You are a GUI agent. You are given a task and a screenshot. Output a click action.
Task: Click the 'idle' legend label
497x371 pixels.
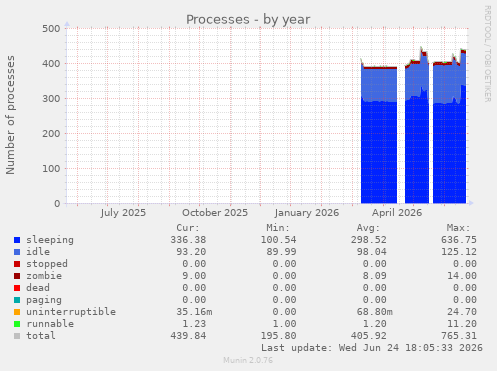pyautogui.click(x=38, y=252)
